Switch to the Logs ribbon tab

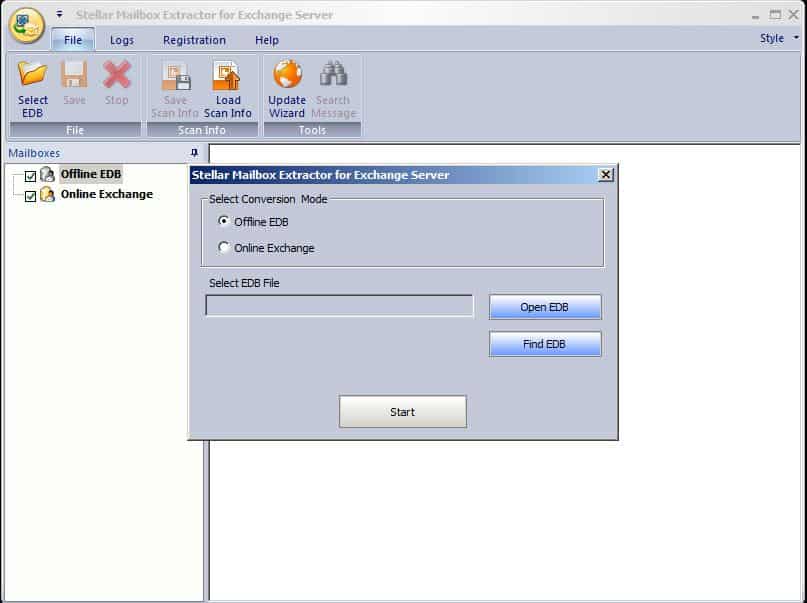pos(122,40)
